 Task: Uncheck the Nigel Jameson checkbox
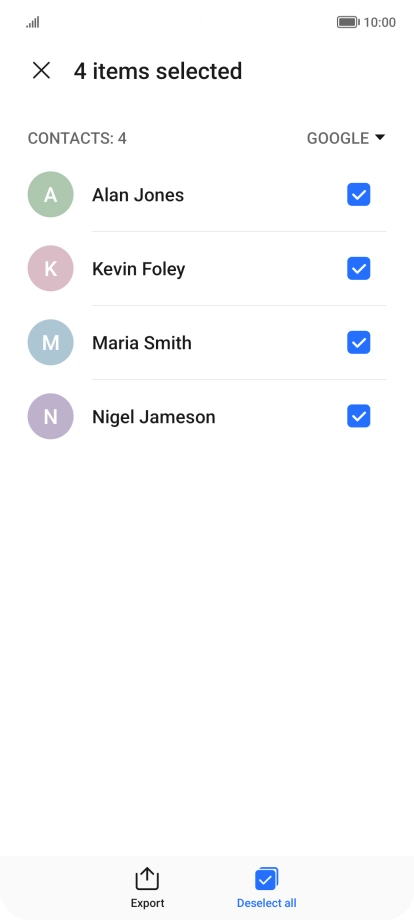[x=358, y=416]
